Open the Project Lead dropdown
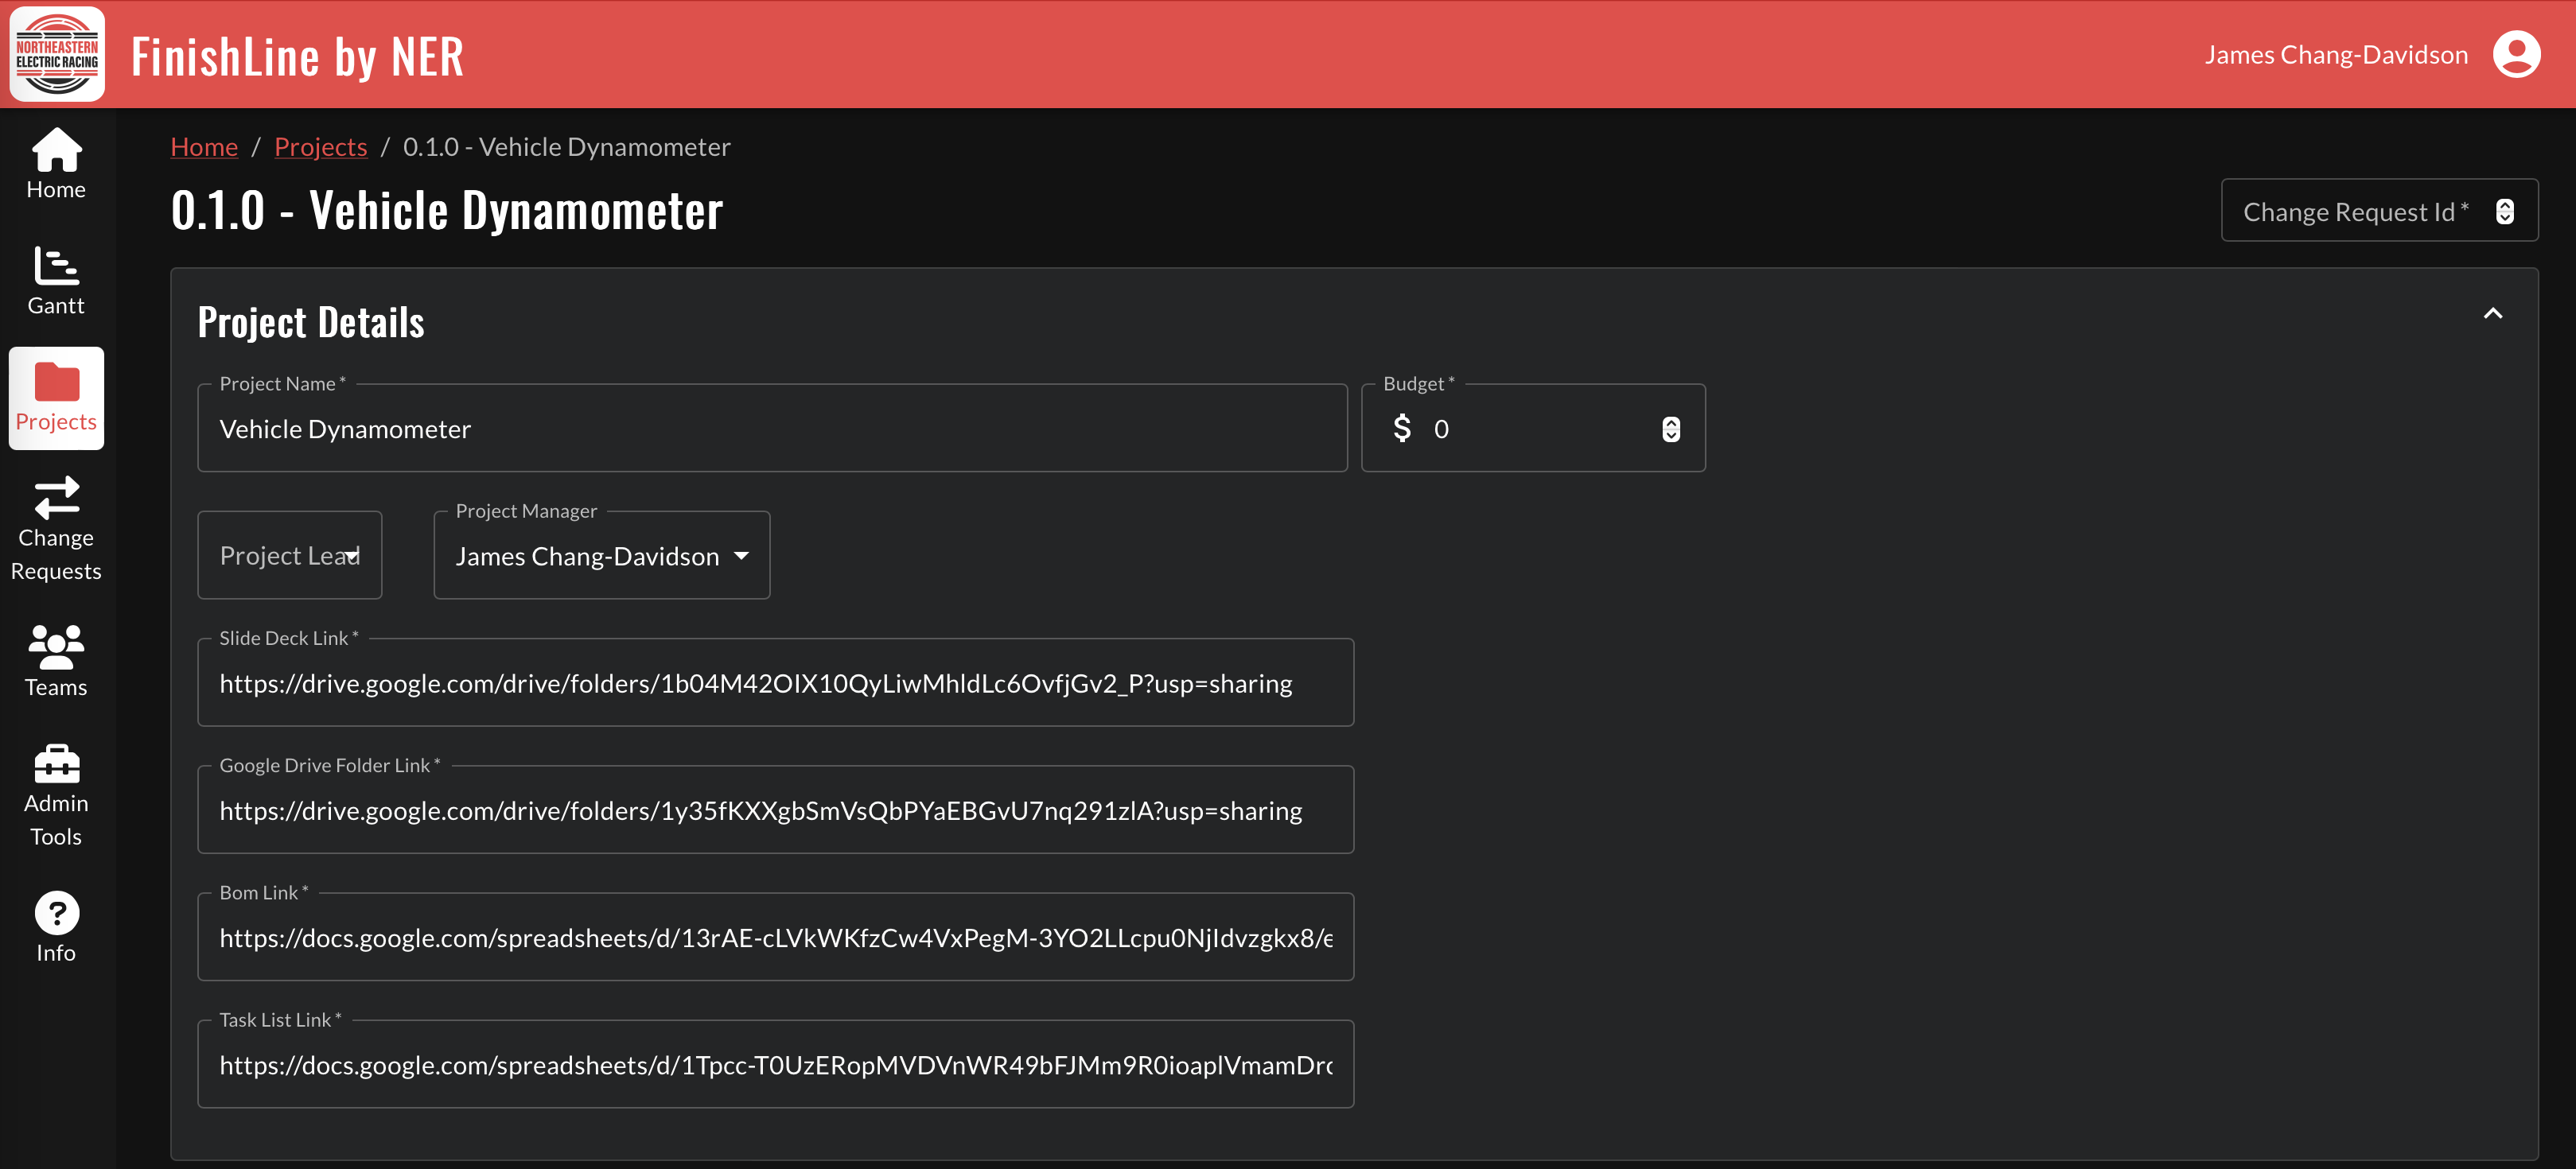This screenshot has width=2576, height=1169. pos(289,556)
